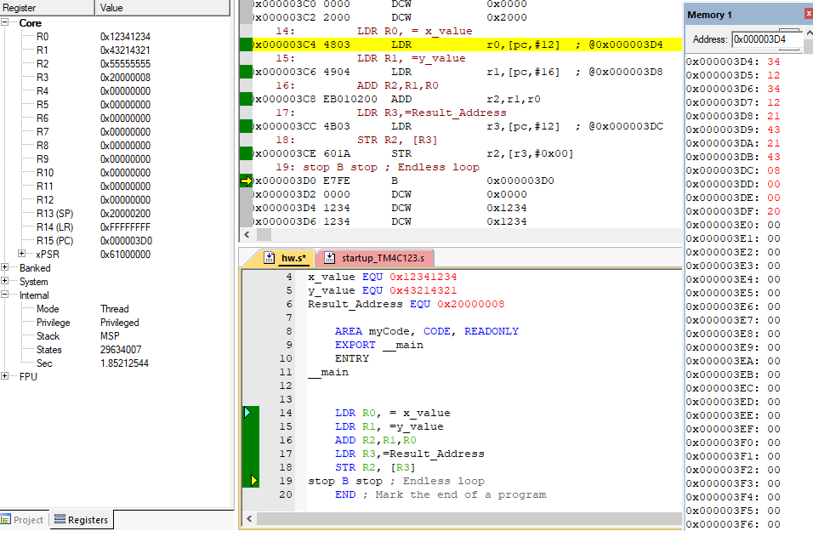Expand the xPSR register node
The image size is (814, 543).
[x=23, y=254]
